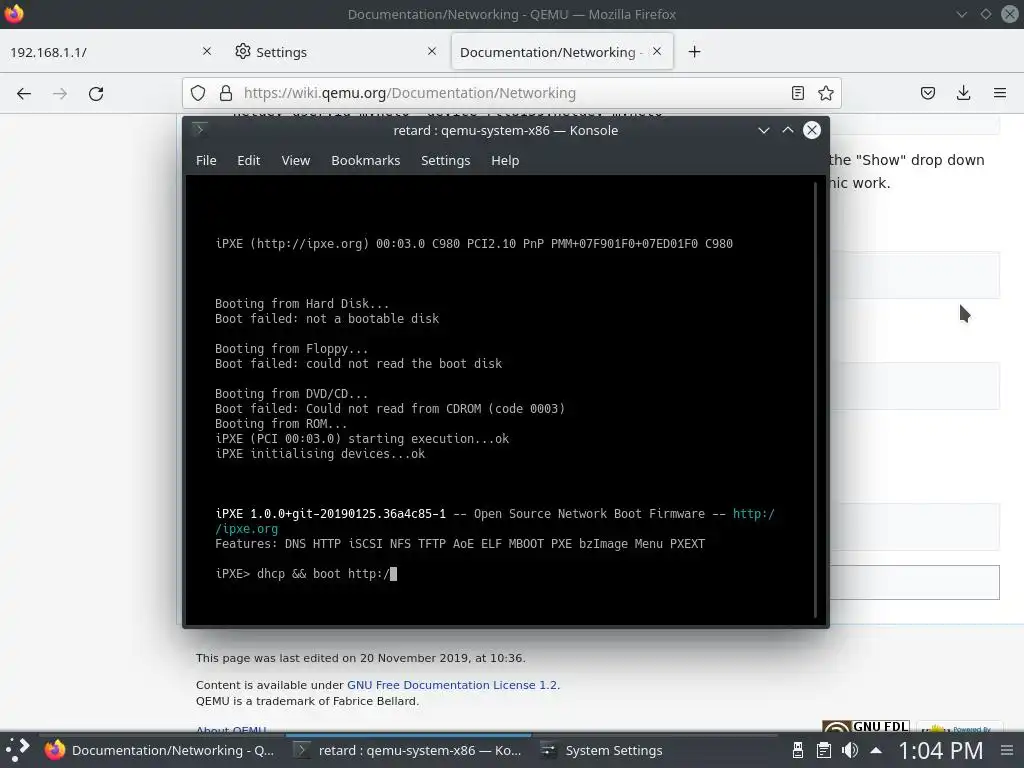Show site security padlock info

tap(226, 93)
